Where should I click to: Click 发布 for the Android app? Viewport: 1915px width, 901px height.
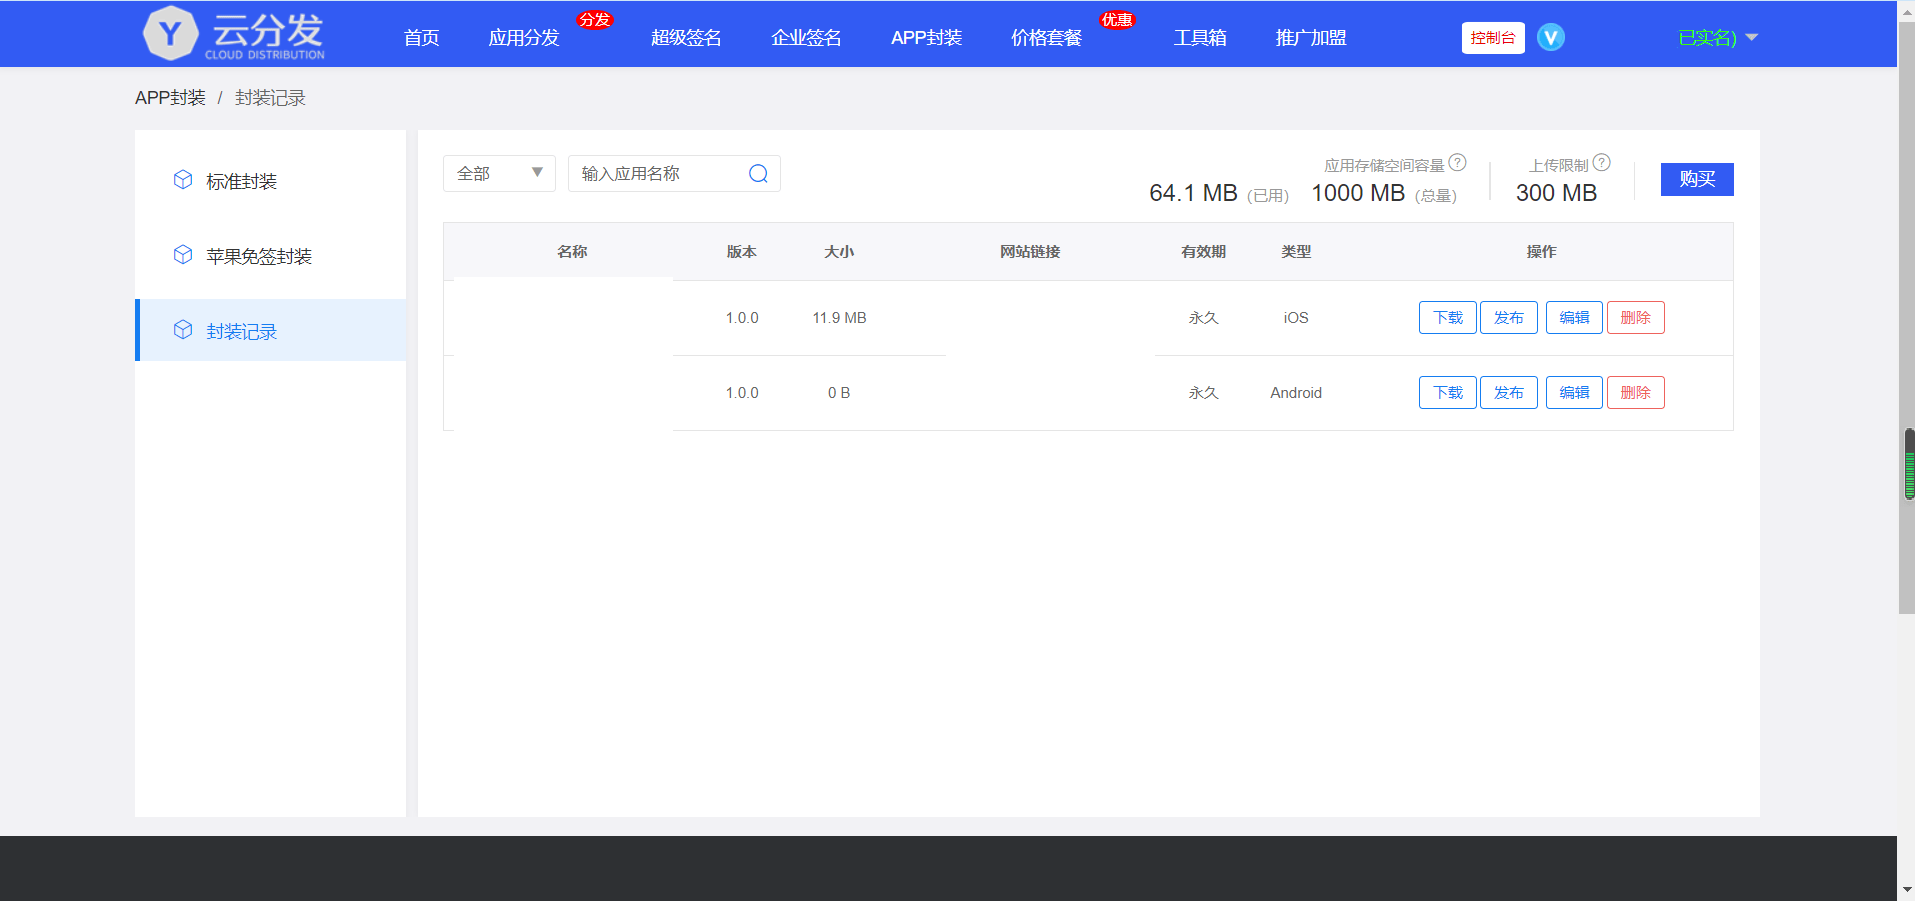point(1509,392)
